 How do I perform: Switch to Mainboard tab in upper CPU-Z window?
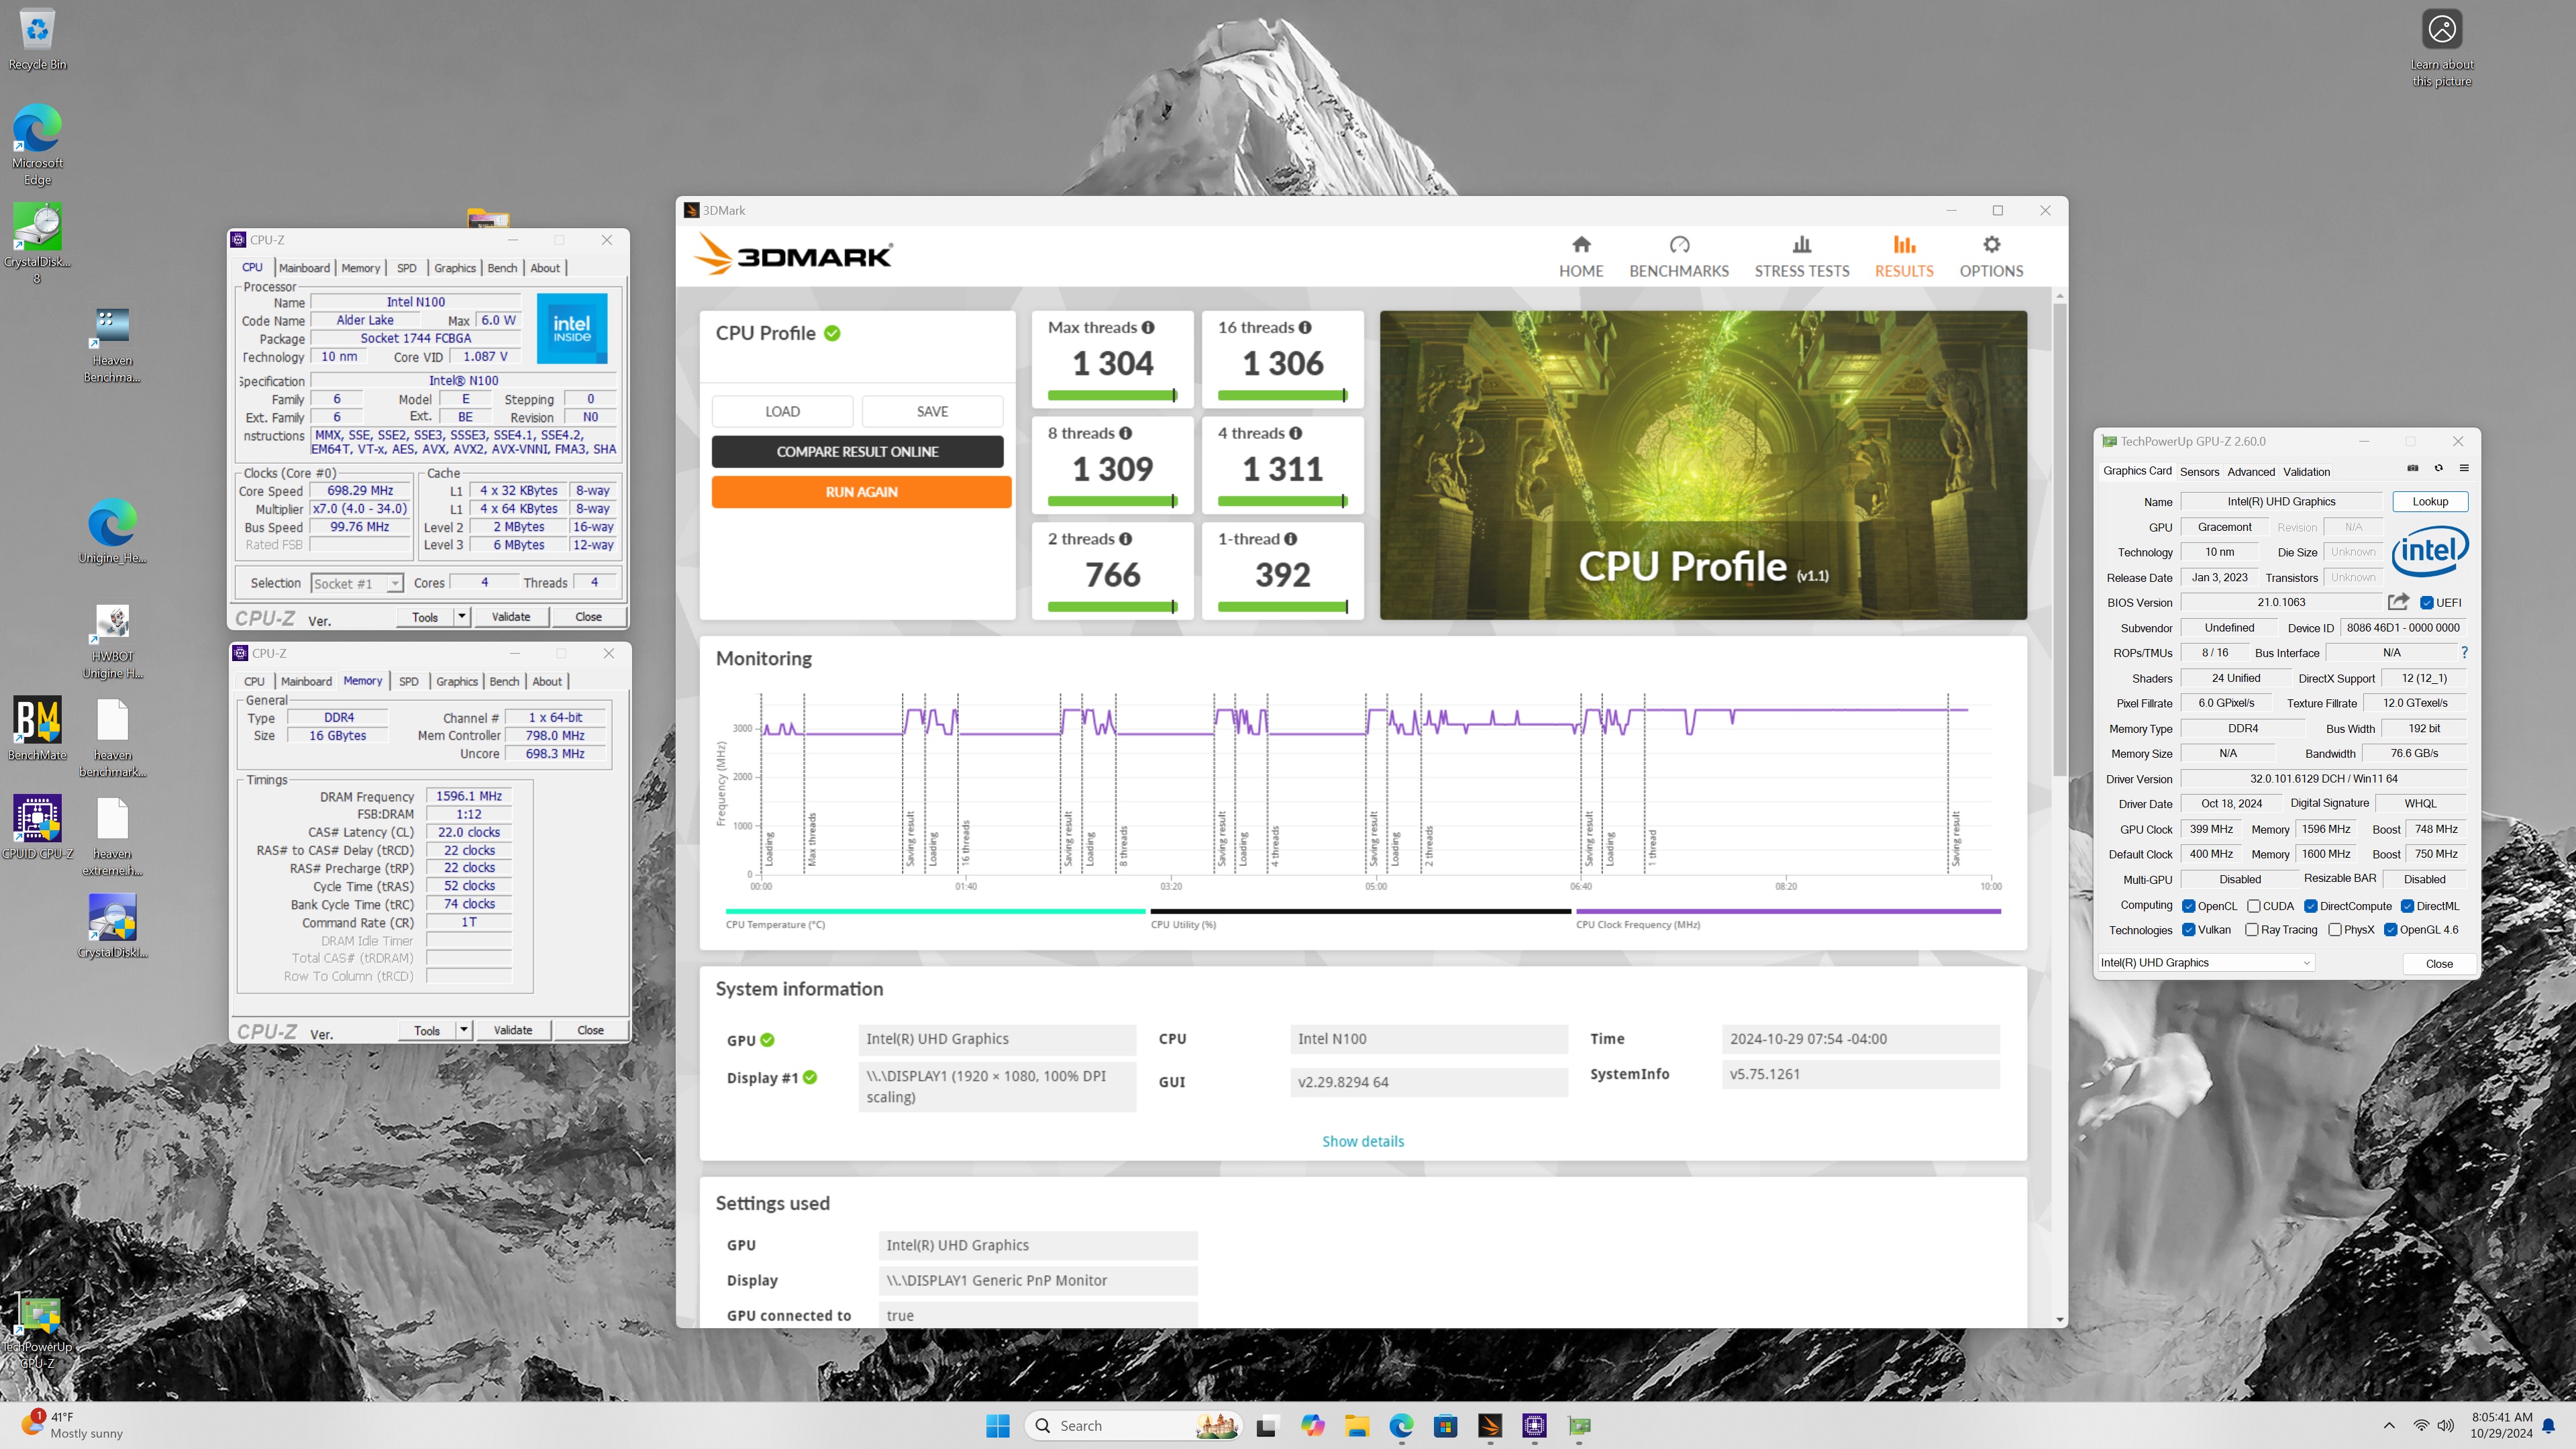(304, 268)
